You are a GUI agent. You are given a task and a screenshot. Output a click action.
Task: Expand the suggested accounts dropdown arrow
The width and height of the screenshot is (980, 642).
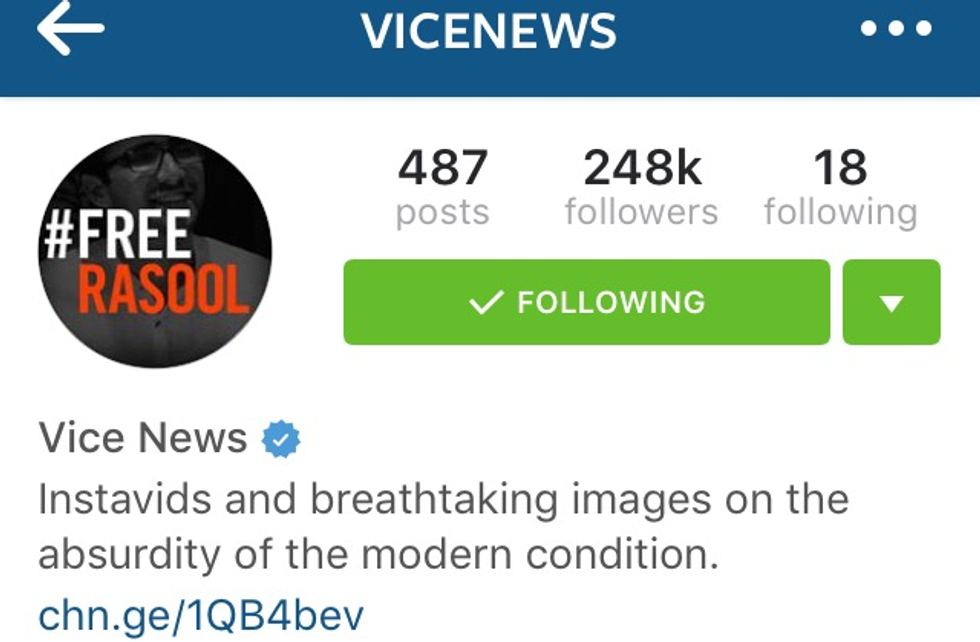click(891, 302)
